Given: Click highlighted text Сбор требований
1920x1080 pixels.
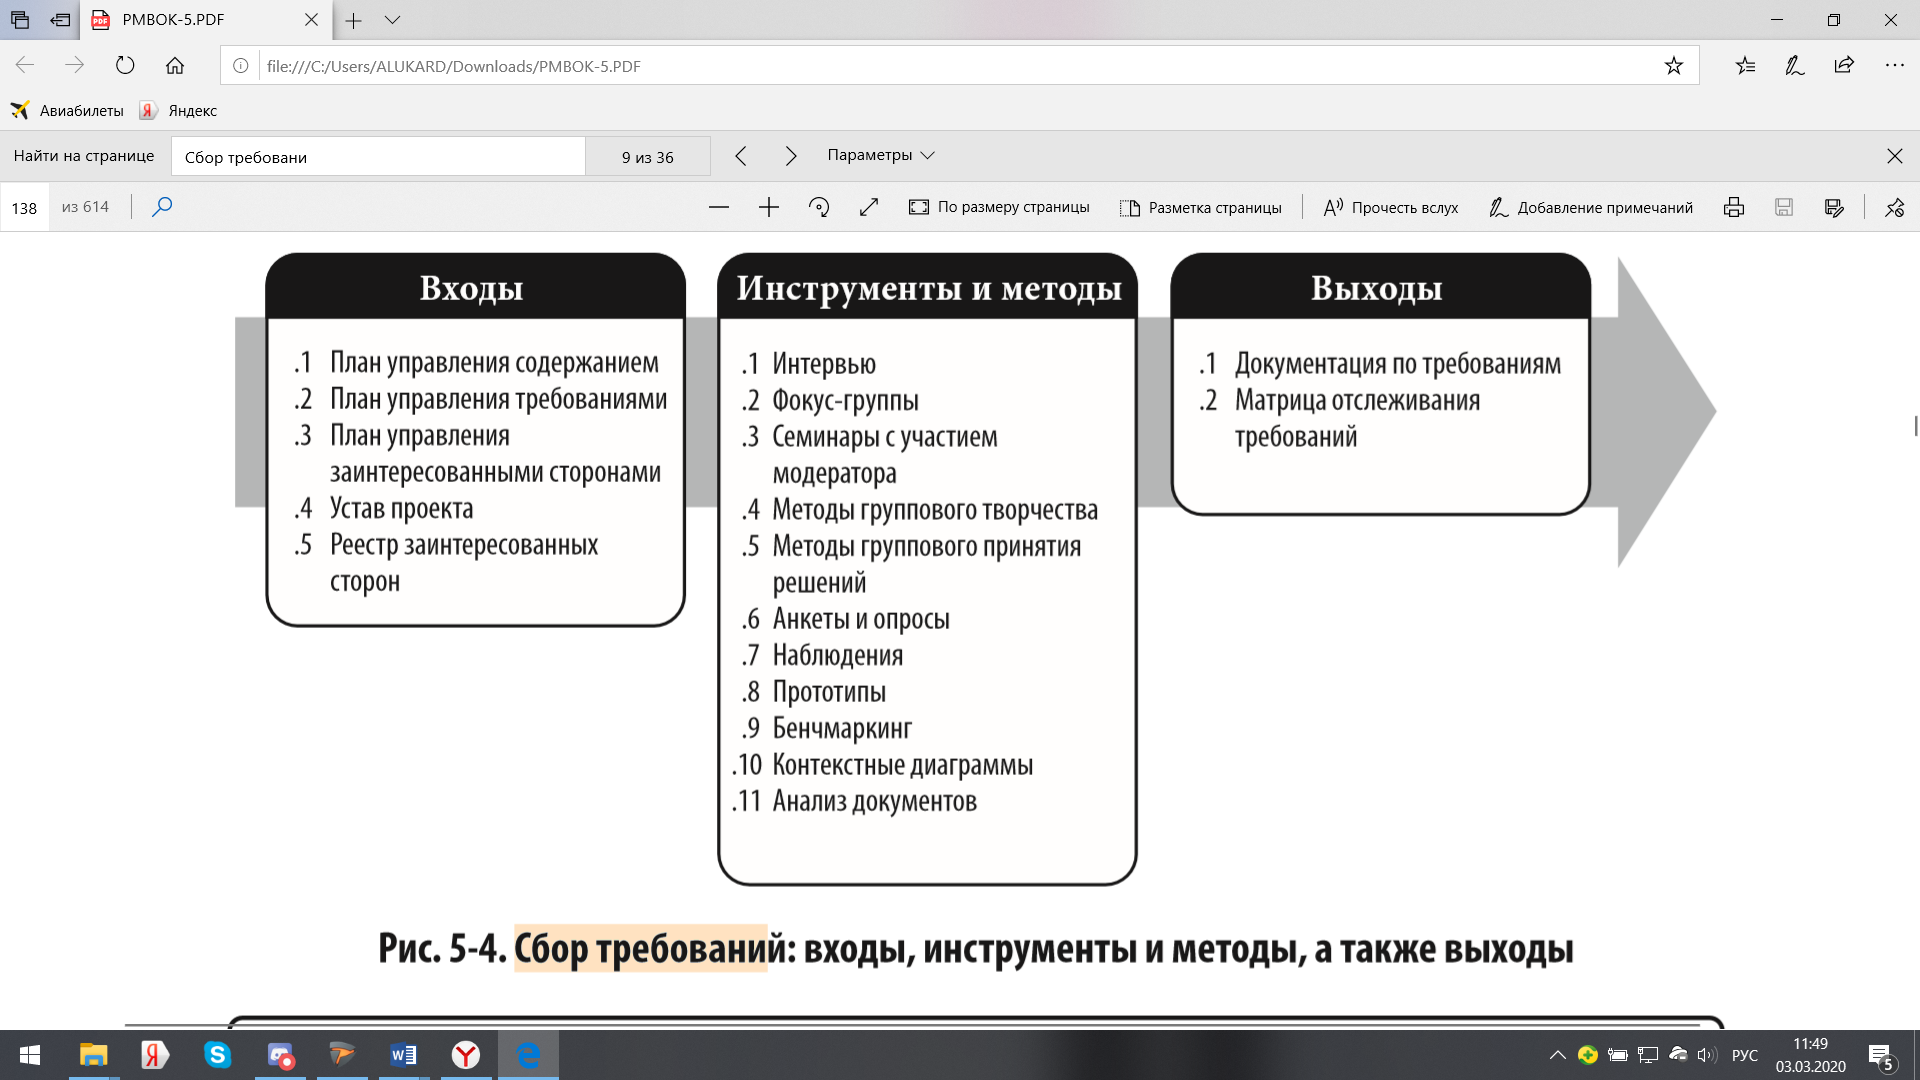Looking at the screenshot, I should tap(640, 948).
